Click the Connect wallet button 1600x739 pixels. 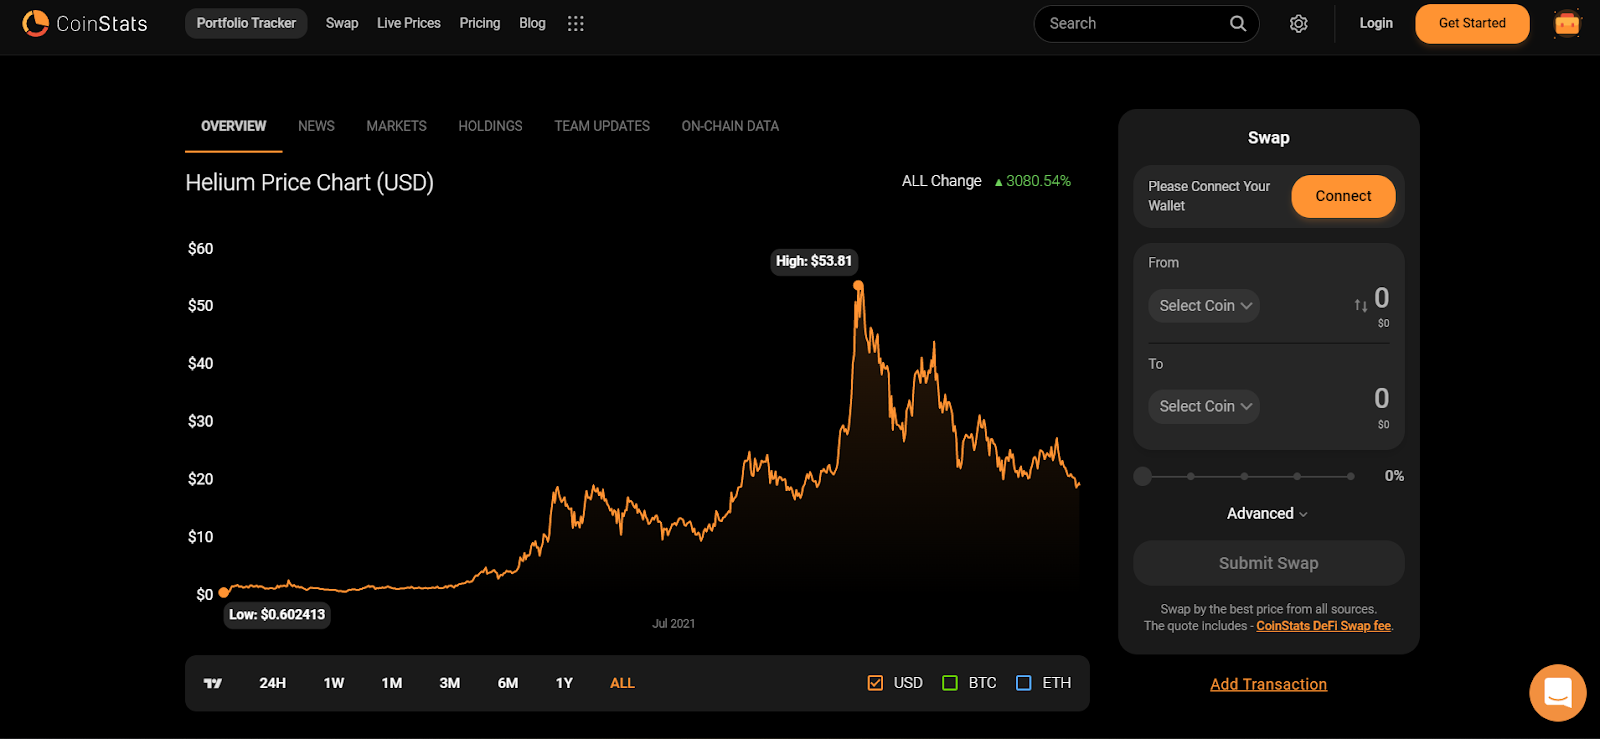(x=1343, y=196)
